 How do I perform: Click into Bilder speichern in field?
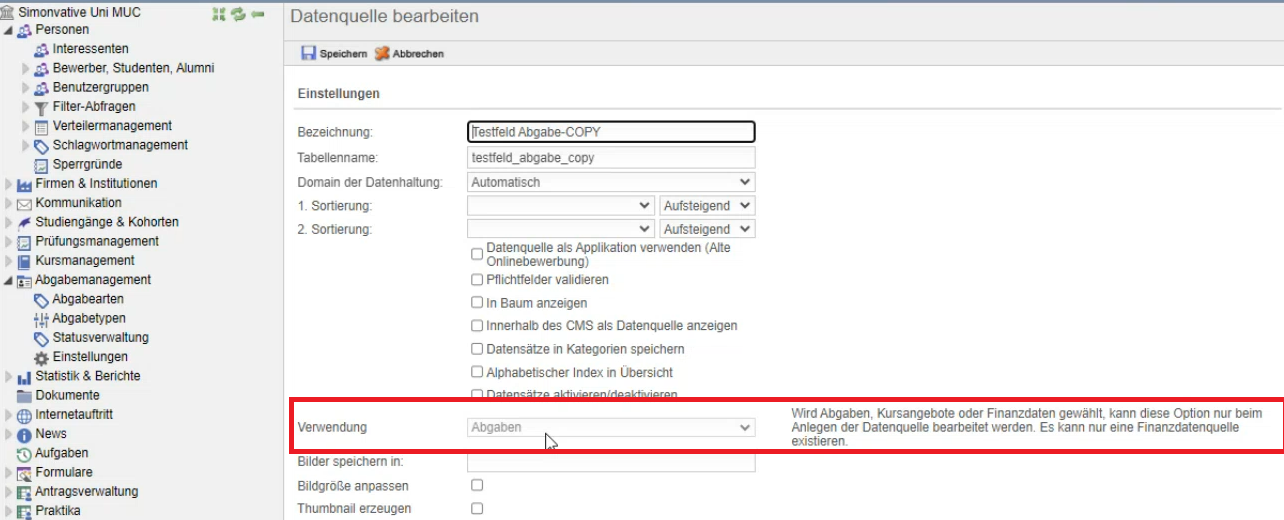click(x=611, y=462)
